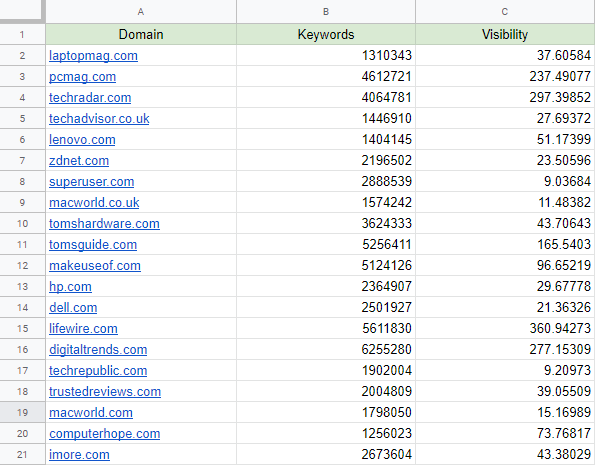Select keywords cell 2888539
Viewport: 595px width, 465px height.
click(x=326, y=181)
